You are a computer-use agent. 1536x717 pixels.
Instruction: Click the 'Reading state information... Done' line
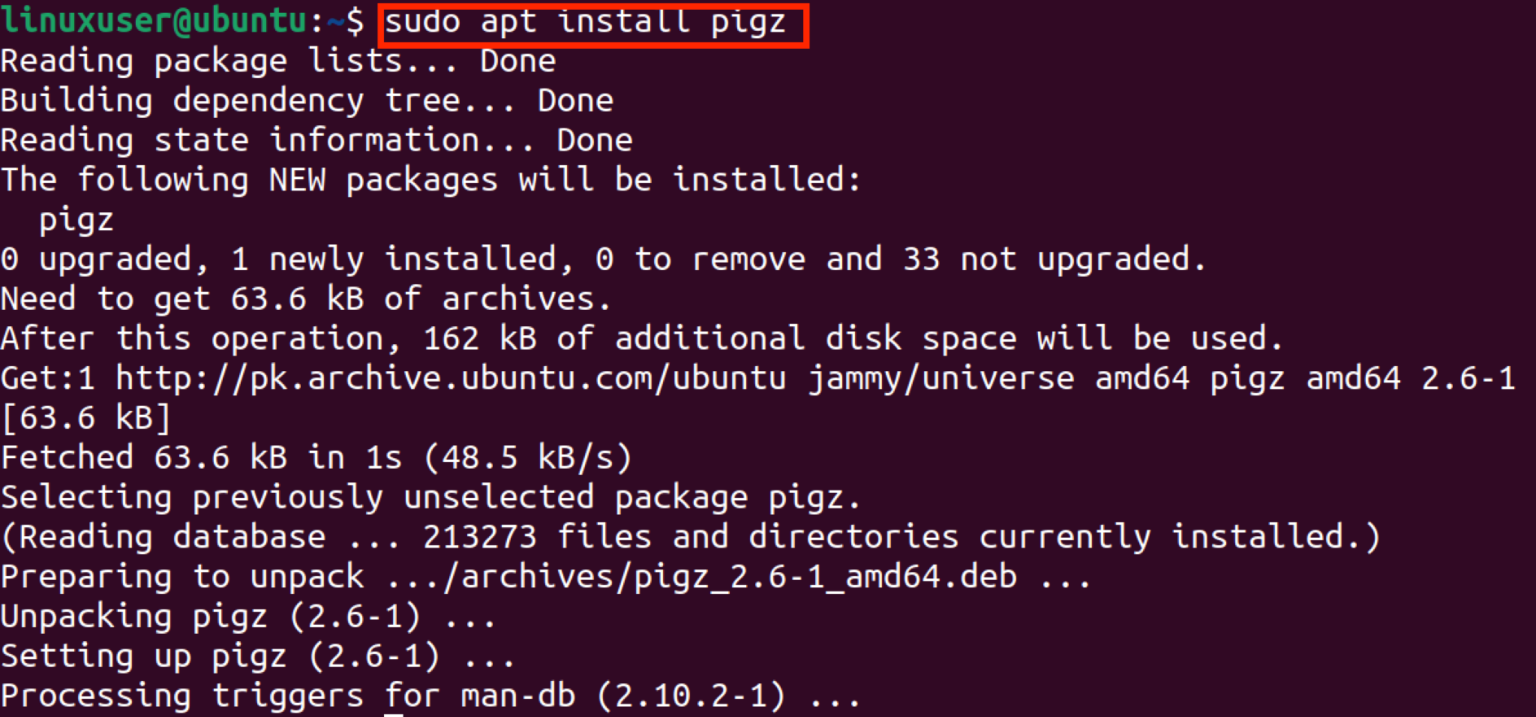click(x=316, y=141)
